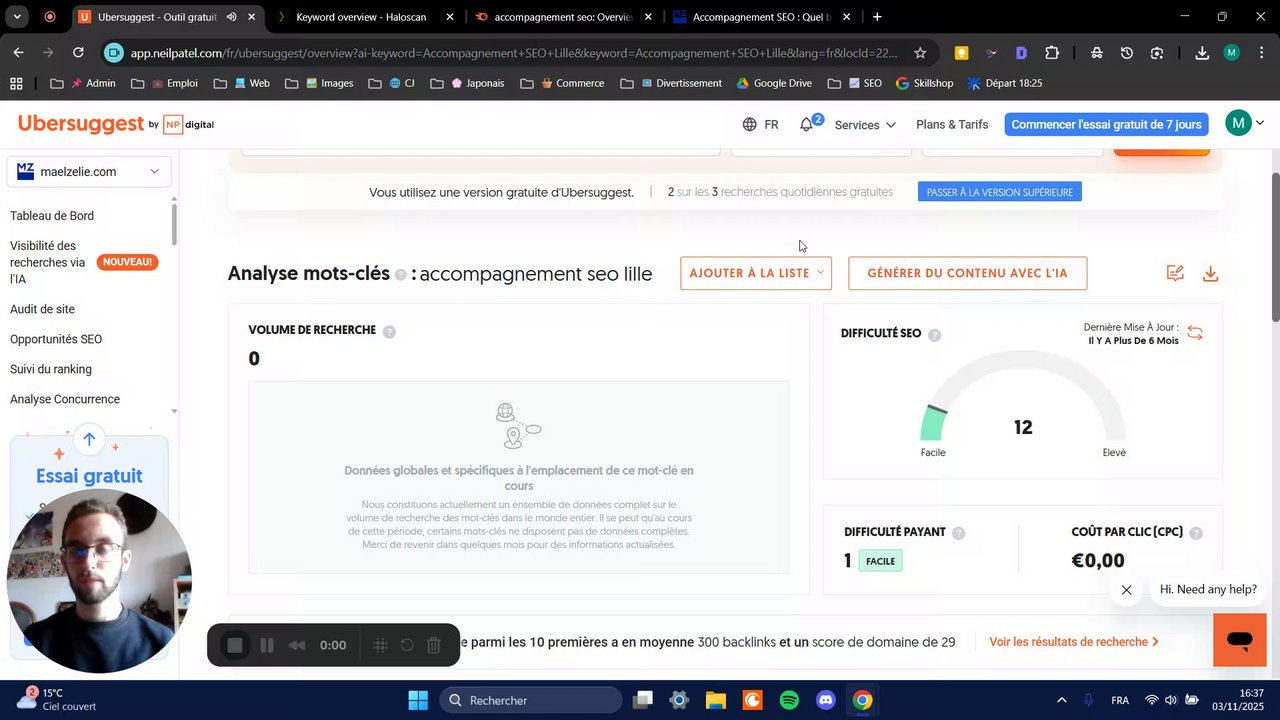
Task: Open the Services dropdown menu
Action: coord(865,125)
